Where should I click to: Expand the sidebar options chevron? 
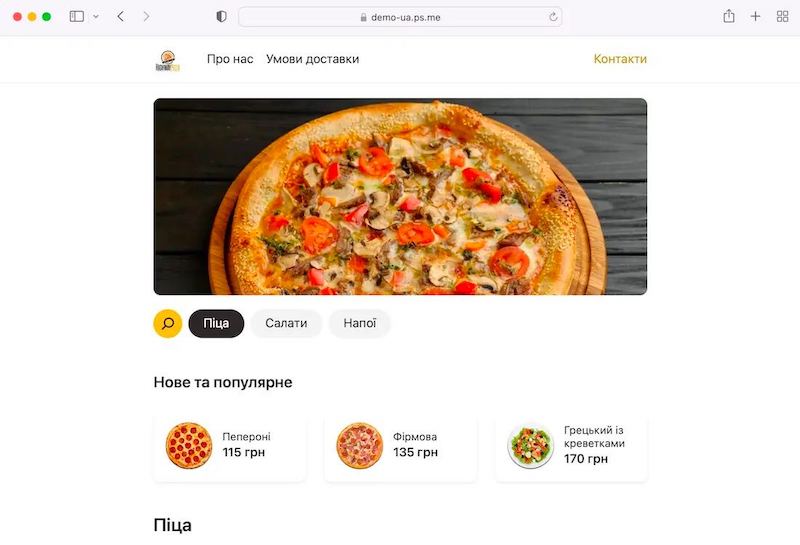(x=96, y=17)
